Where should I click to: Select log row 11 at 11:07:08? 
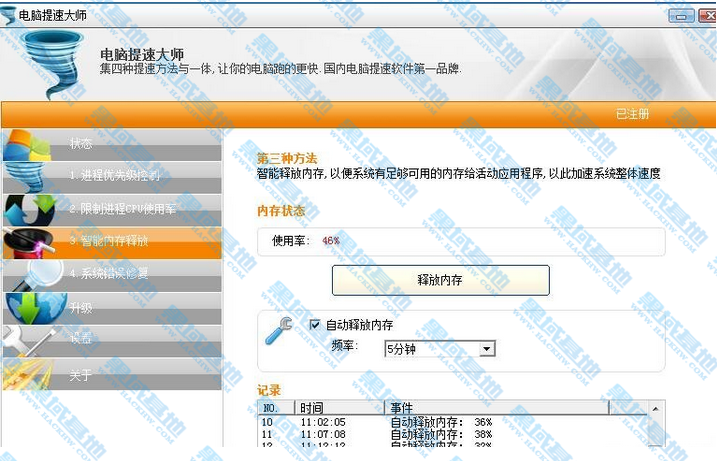coord(452,434)
